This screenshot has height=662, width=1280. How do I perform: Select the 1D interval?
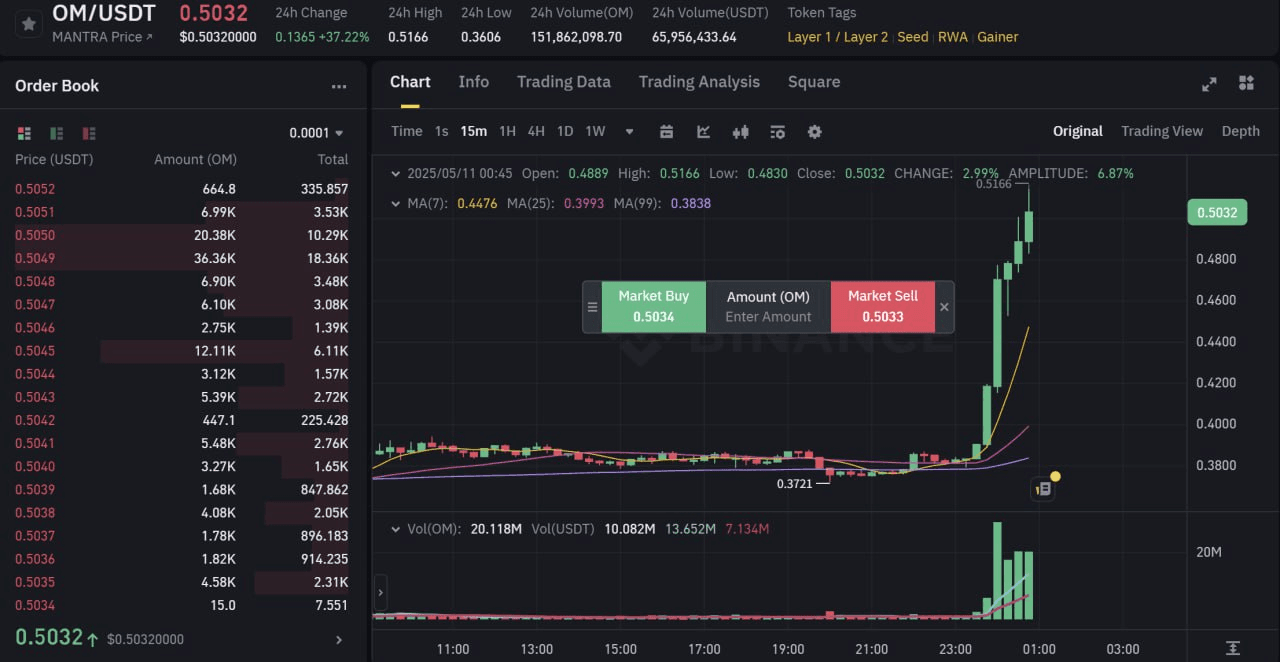pos(565,131)
